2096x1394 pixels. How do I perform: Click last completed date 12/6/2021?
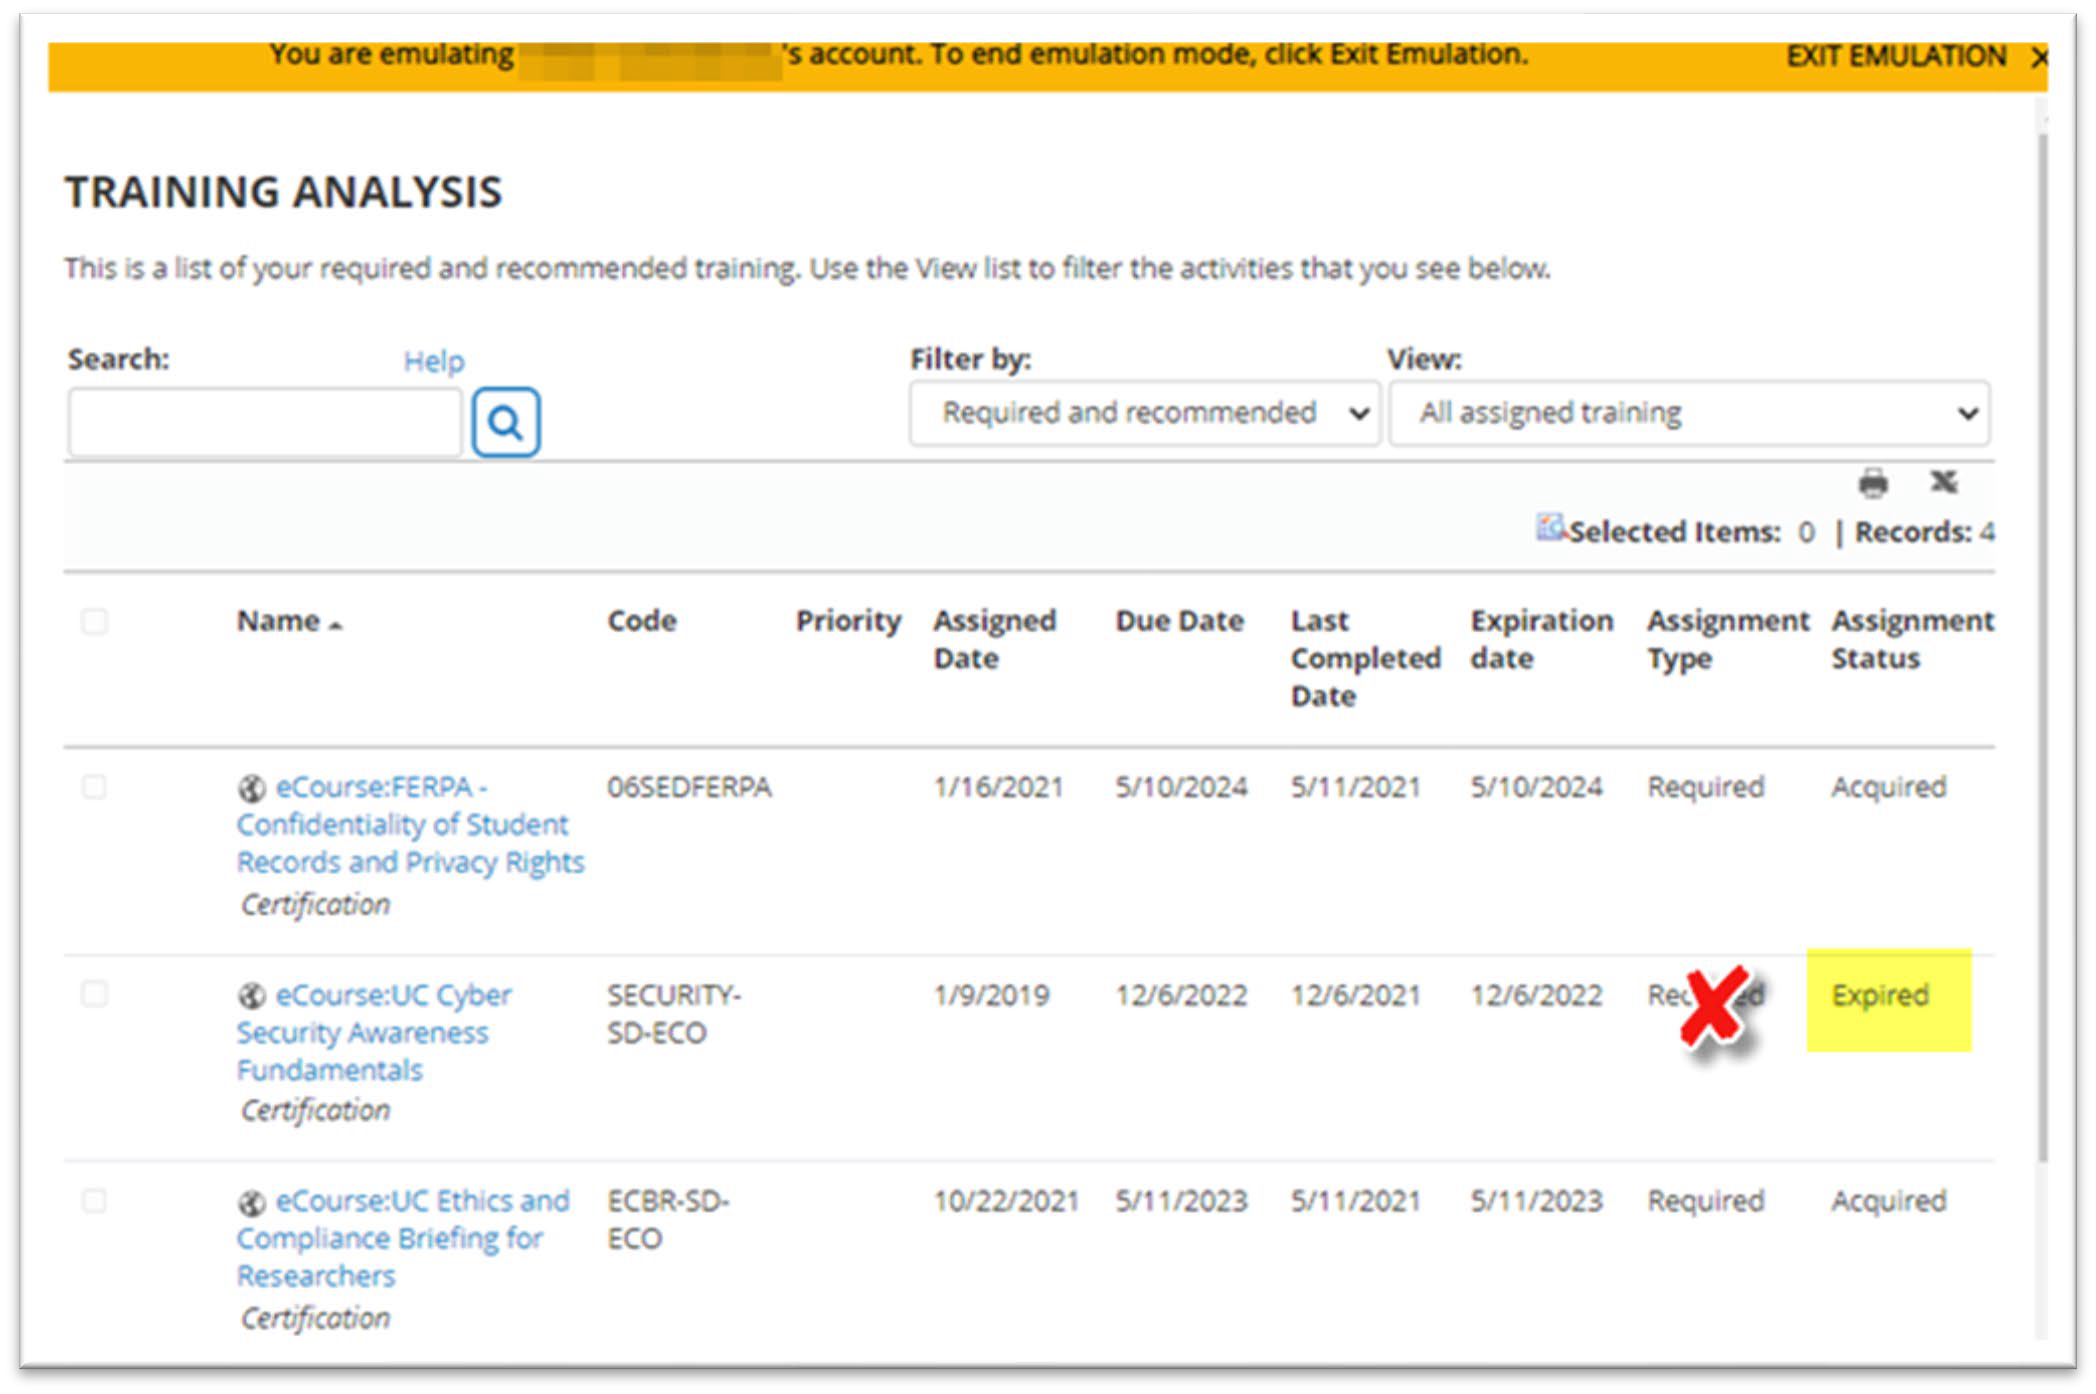pyautogui.click(x=1355, y=996)
